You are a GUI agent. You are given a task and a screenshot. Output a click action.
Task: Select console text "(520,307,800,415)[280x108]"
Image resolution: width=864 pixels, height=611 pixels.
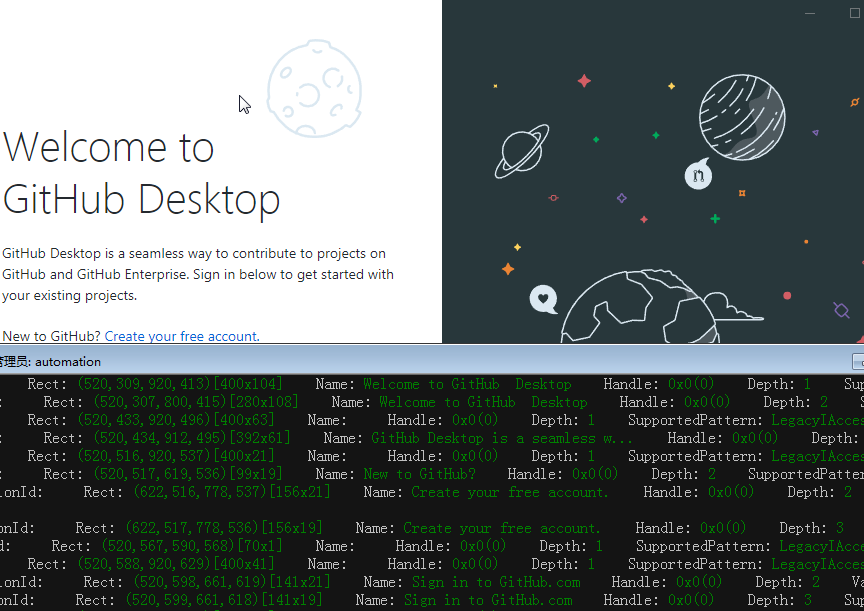tap(196, 402)
